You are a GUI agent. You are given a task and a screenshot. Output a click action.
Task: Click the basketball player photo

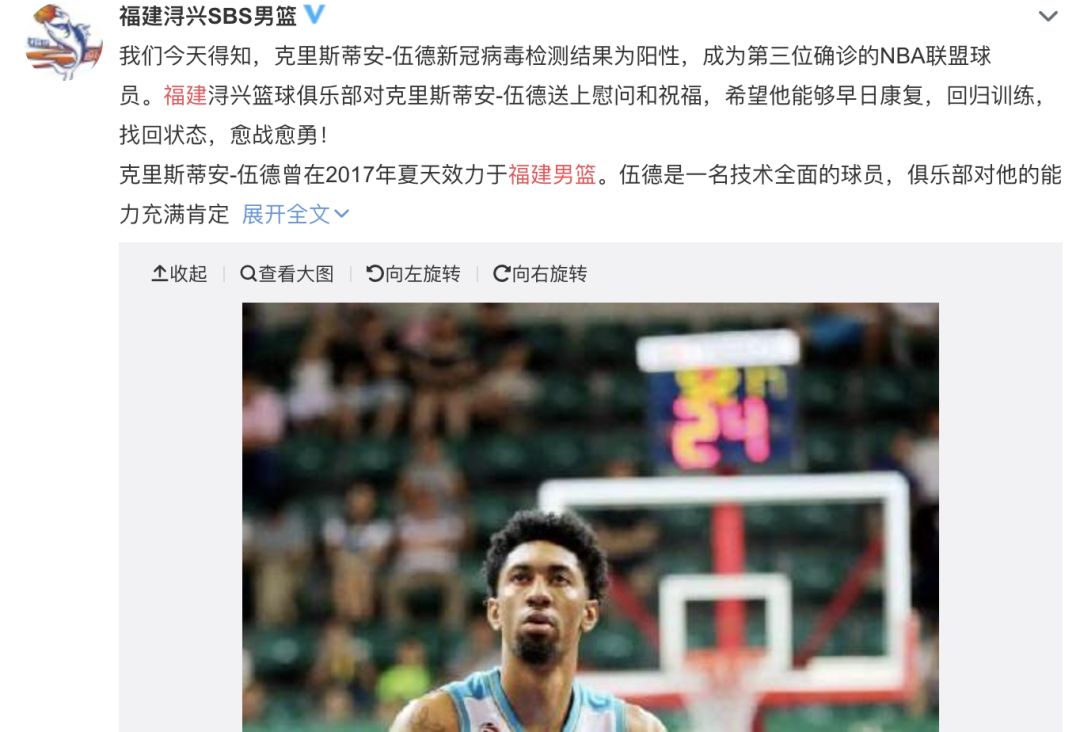590,517
